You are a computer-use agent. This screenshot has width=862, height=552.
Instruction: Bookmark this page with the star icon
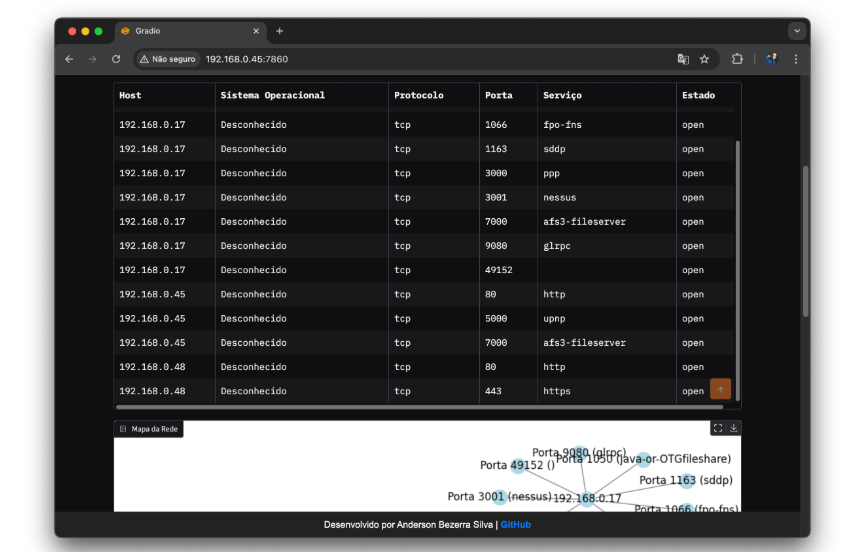pyautogui.click(x=704, y=59)
